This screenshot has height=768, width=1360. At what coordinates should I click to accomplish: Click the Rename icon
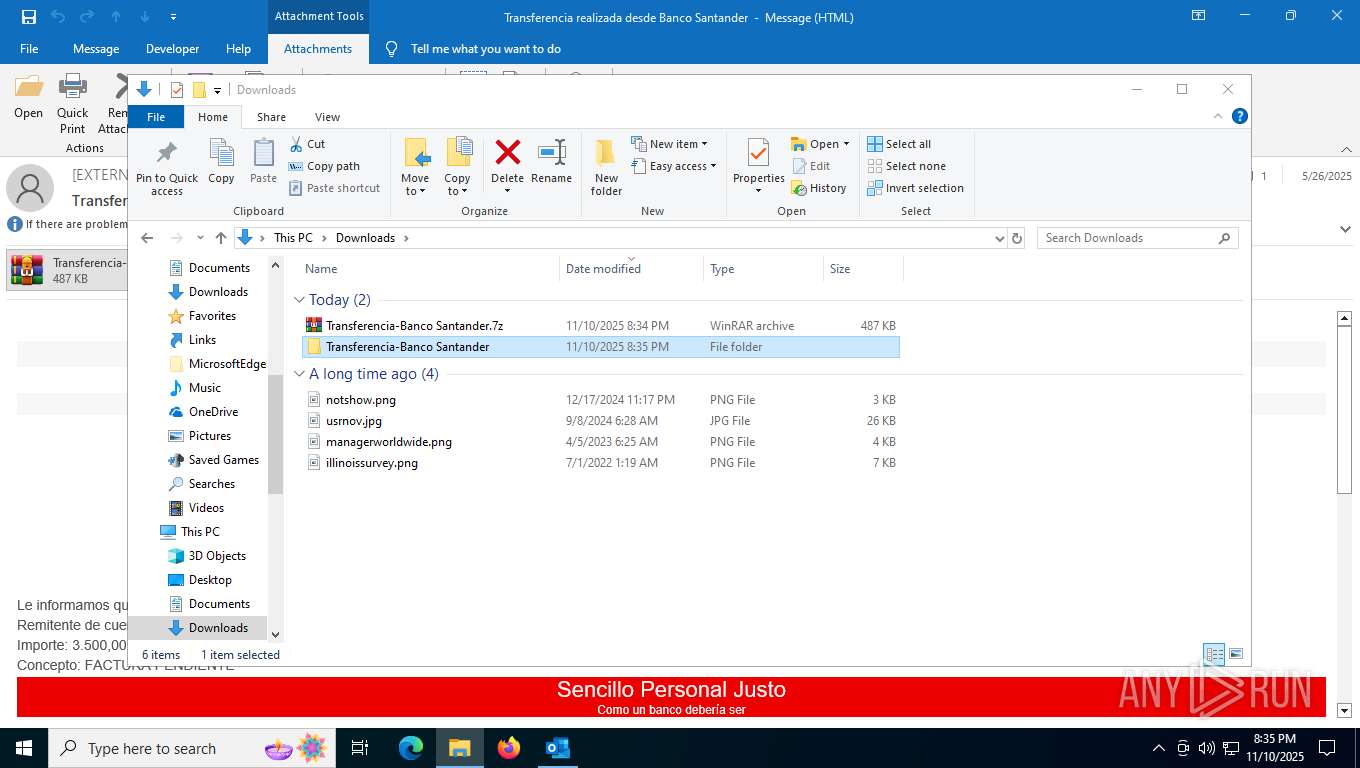pyautogui.click(x=552, y=152)
